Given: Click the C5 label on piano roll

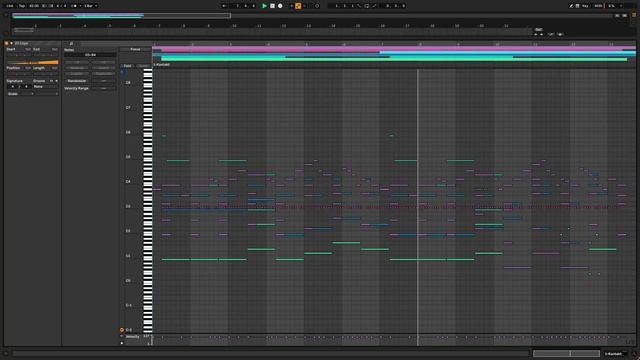Looking at the screenshot, I should pos(128,157).
